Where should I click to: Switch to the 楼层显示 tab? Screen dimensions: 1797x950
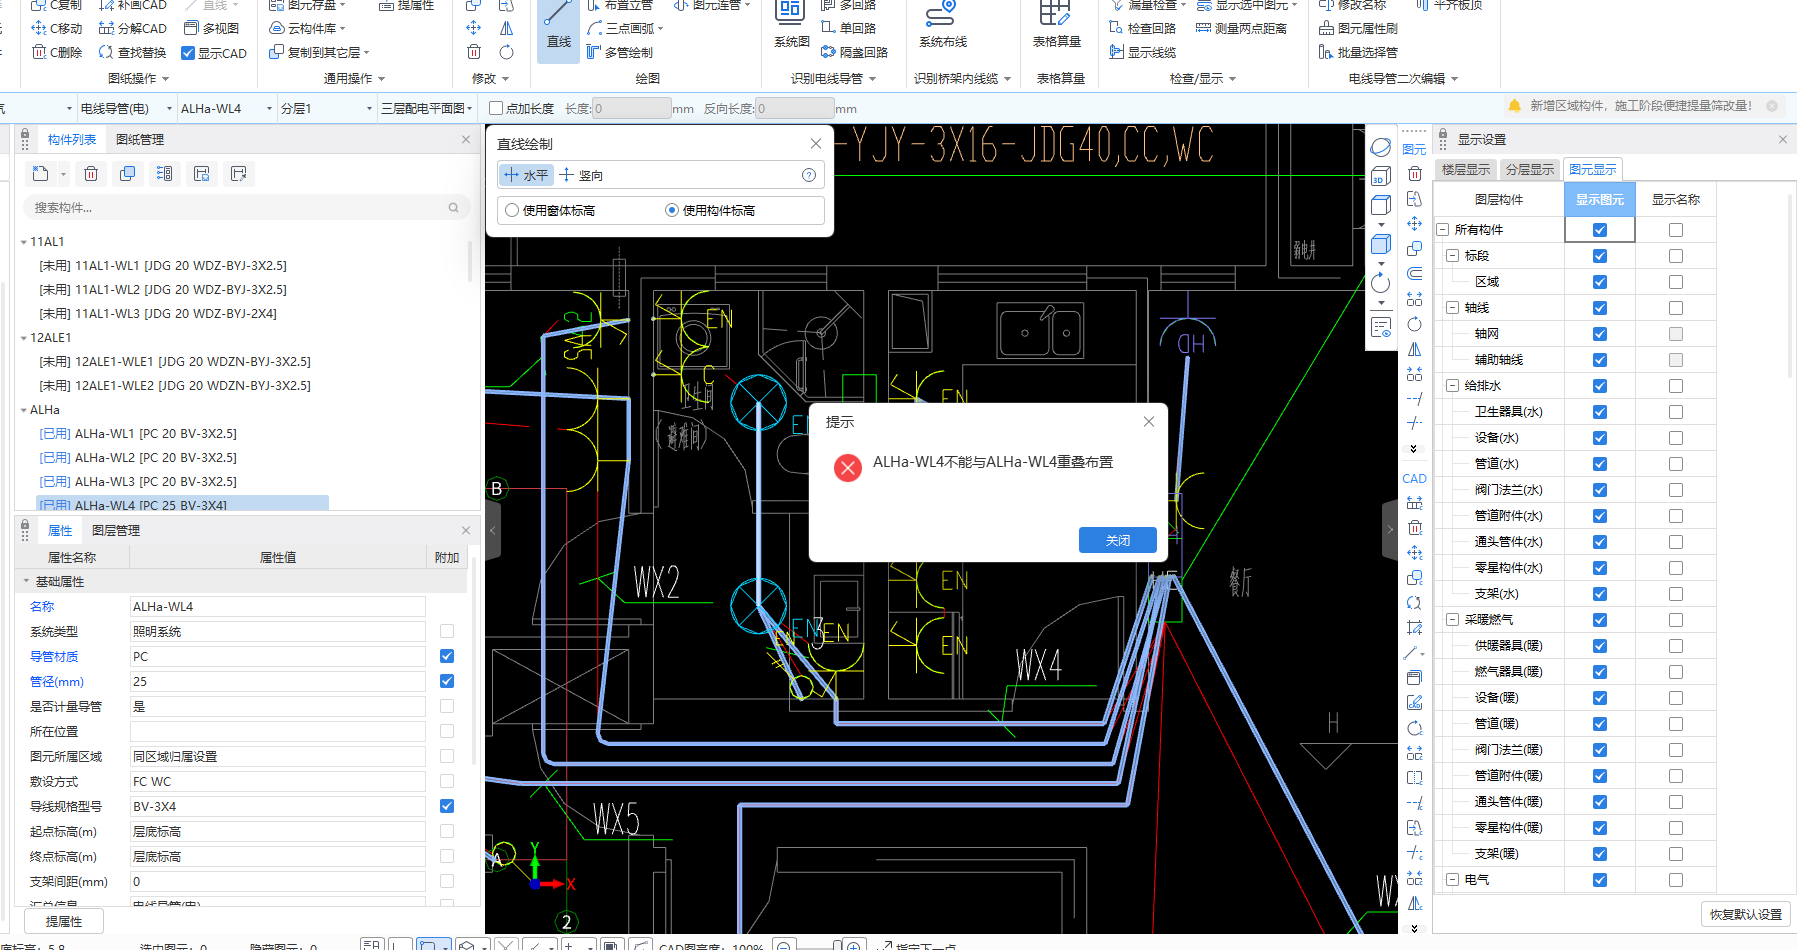pos(1465,169)
